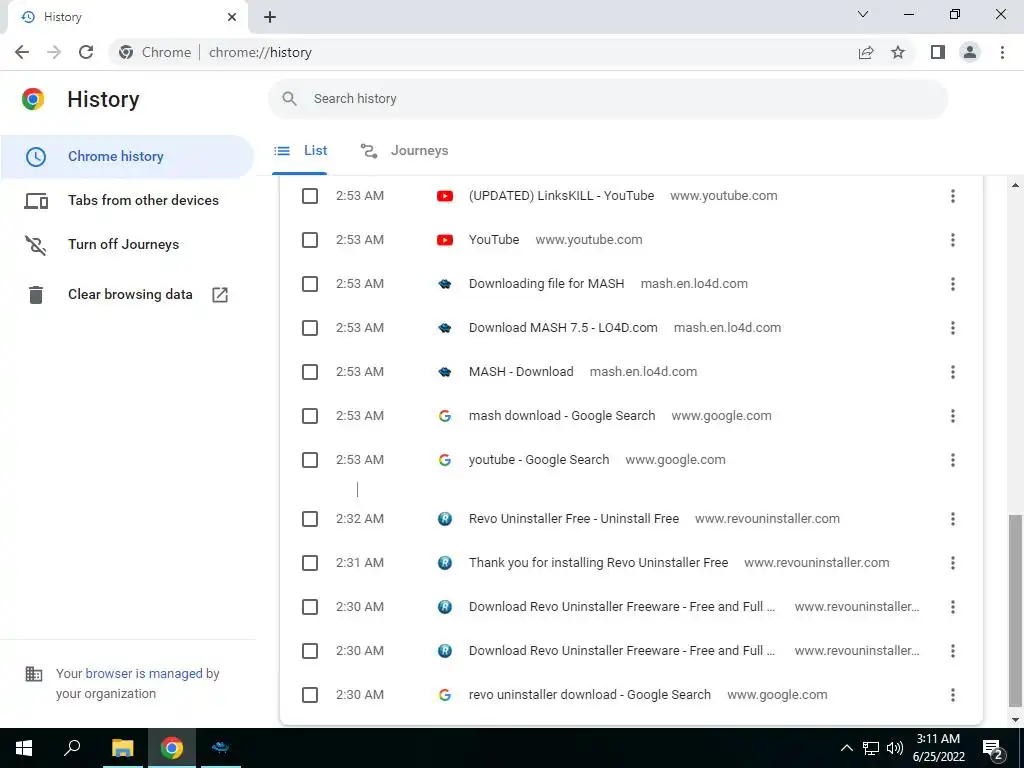Image resolution: width=1024 pixels, height=768 pixels.
Task: Click scrollbar down arrow of history list
Action: (1015, 719)
